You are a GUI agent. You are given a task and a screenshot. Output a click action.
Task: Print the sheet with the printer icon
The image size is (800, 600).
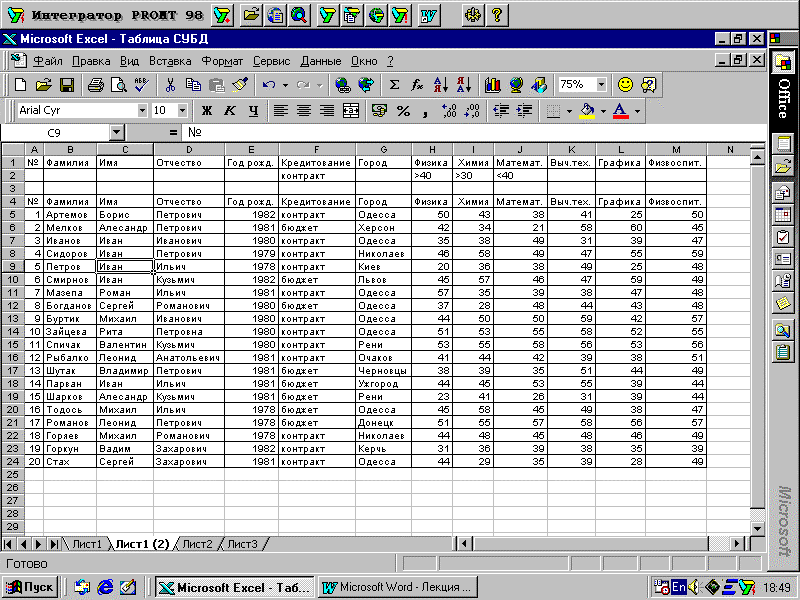tap(95, 85)
